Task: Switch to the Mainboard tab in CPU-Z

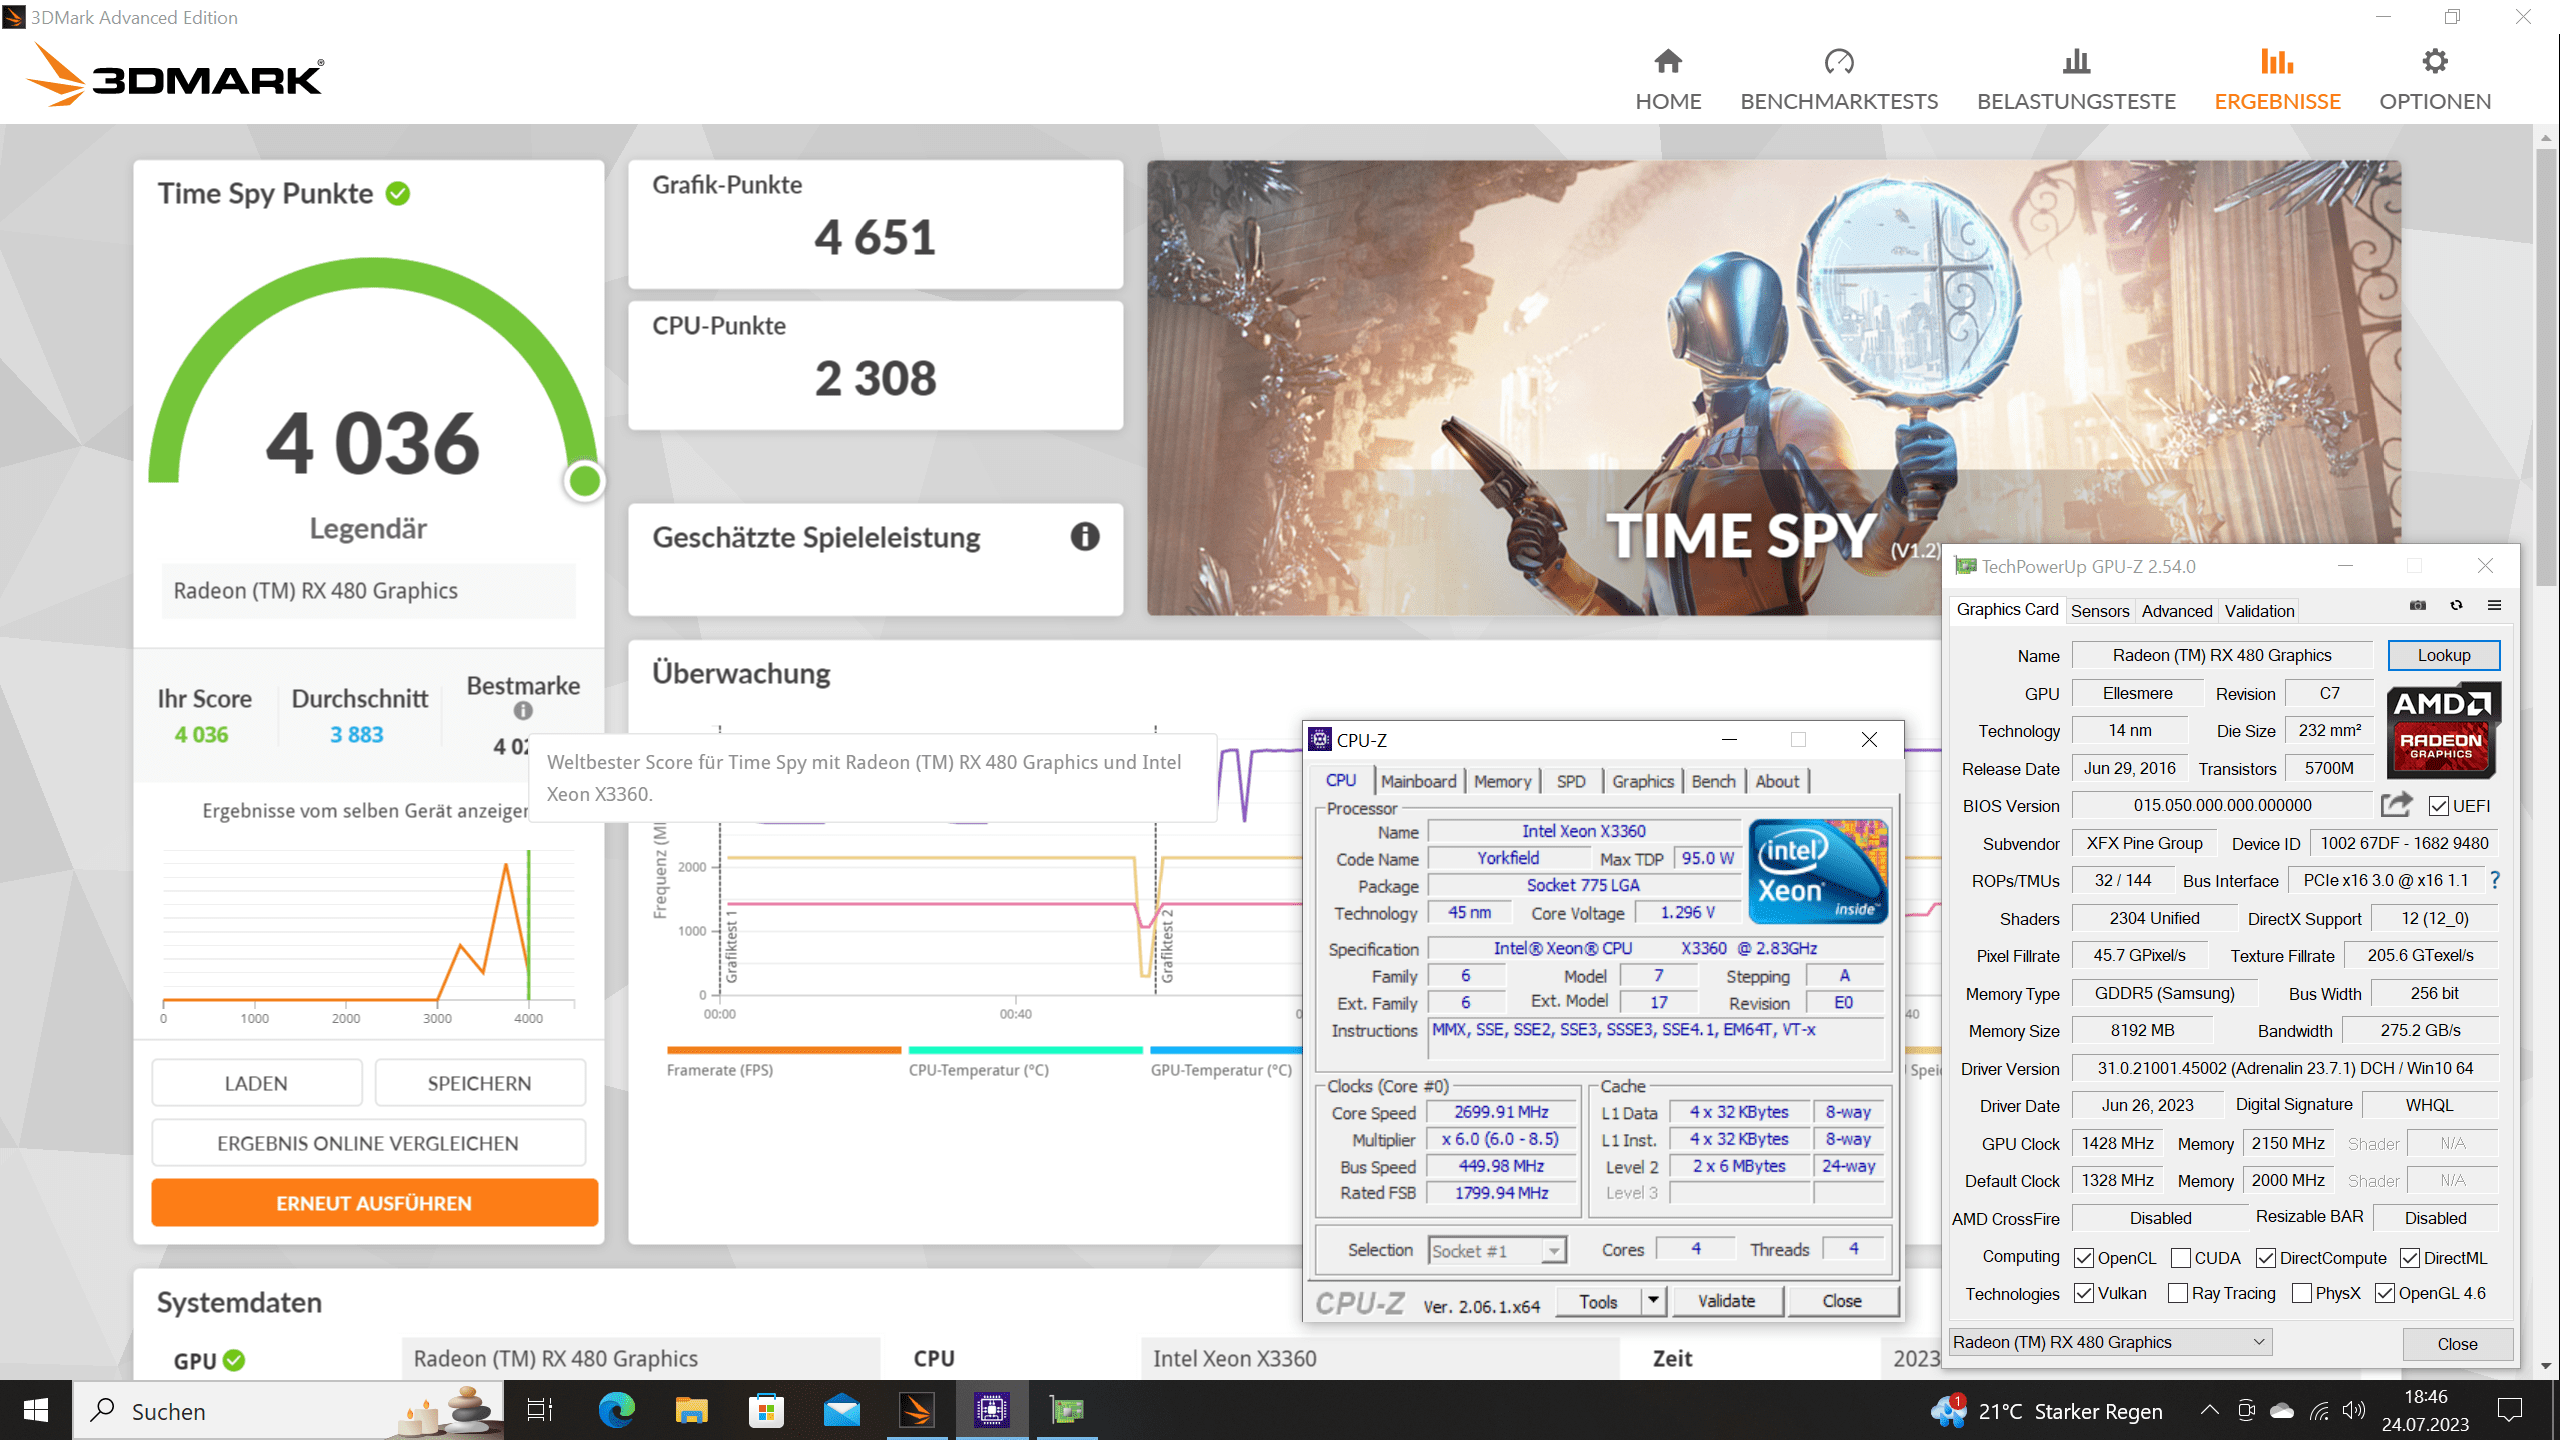Action: 1418,781
